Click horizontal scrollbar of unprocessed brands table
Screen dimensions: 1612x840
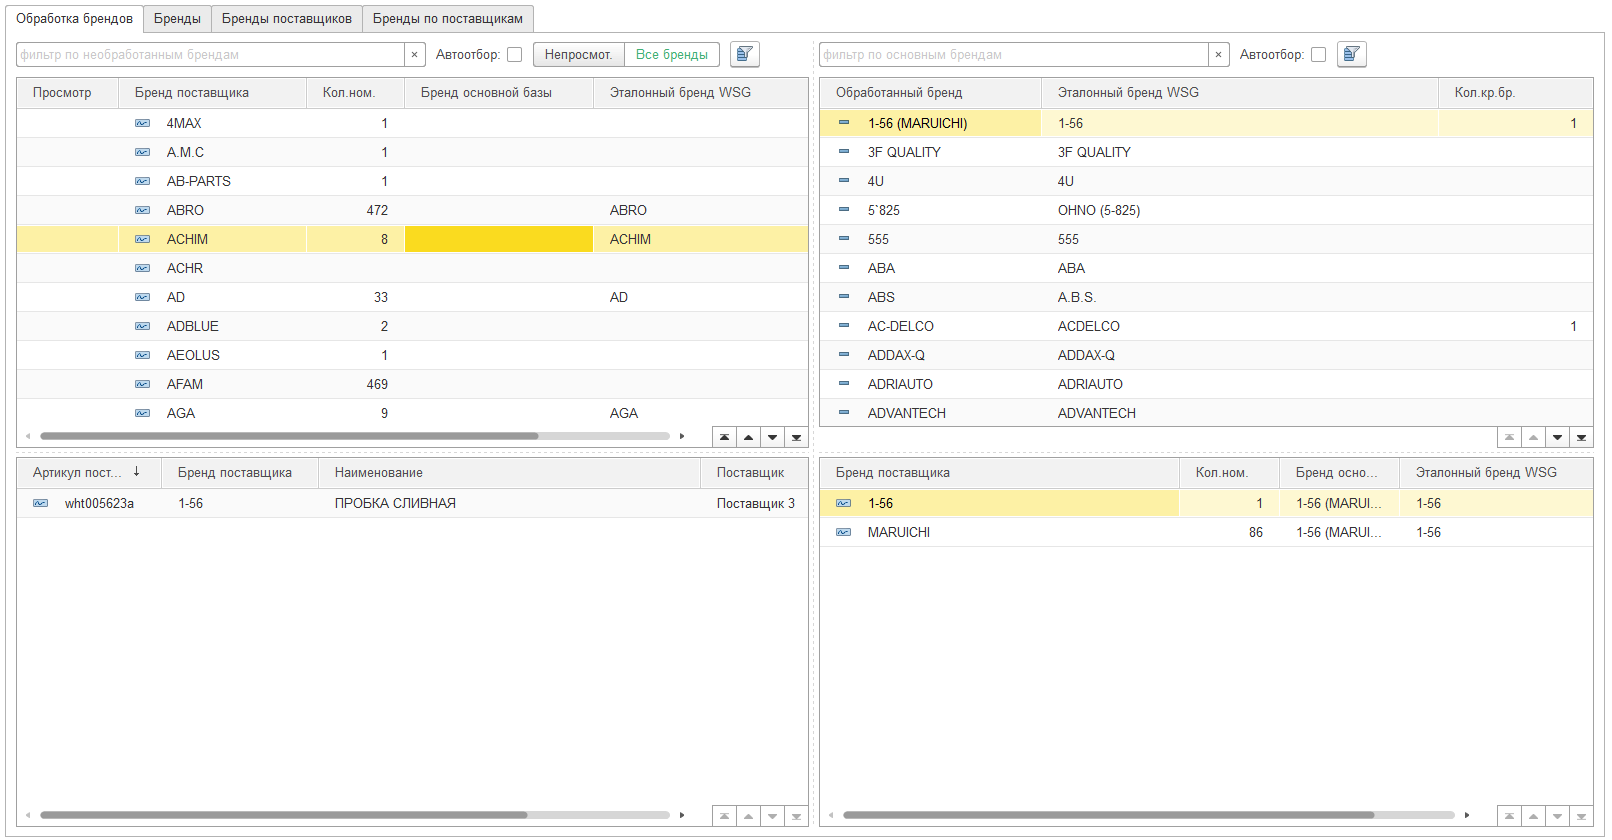click(289, 436)
